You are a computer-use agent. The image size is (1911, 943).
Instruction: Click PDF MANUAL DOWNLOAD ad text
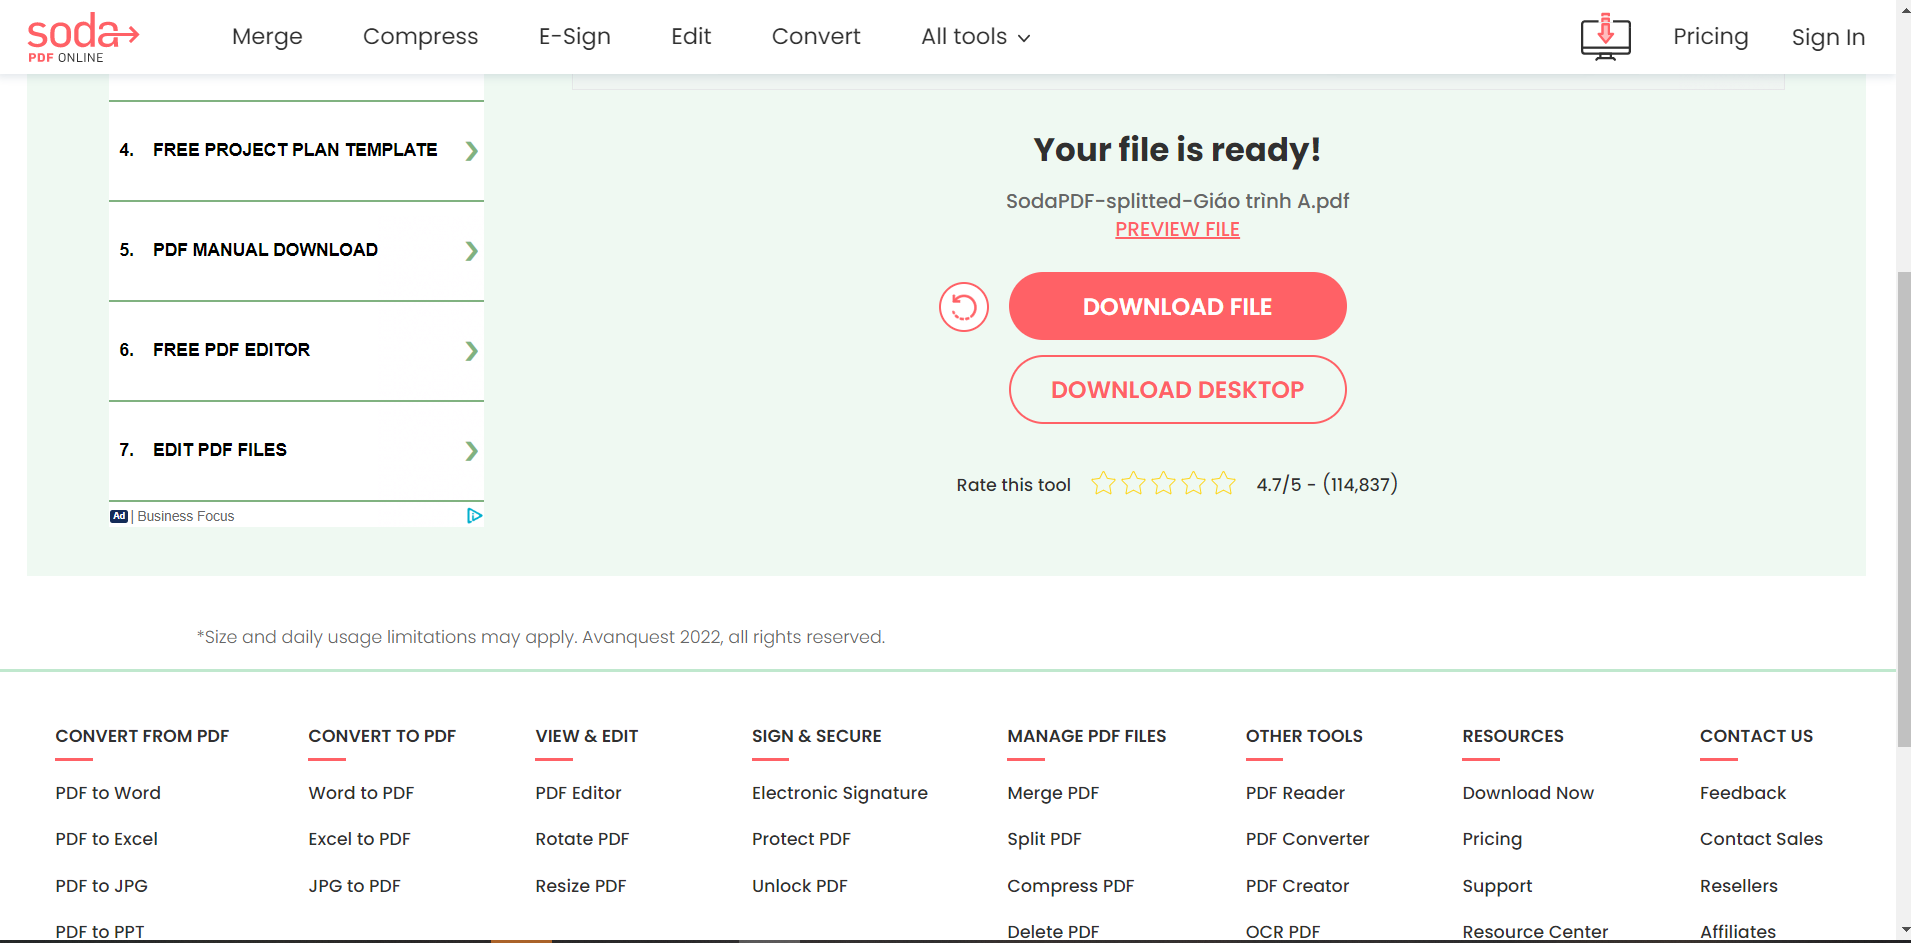tap(265, 250)
